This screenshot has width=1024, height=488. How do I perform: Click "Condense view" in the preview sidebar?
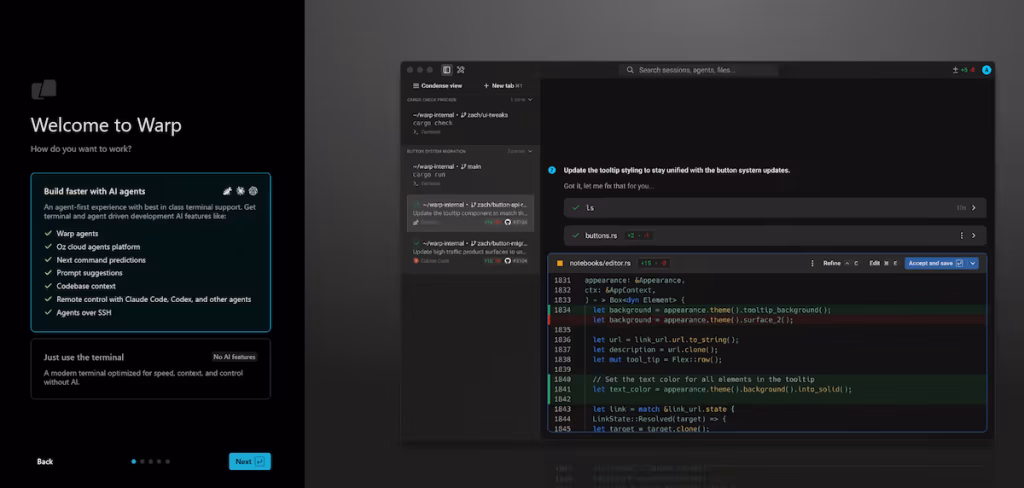pos(438,86)
